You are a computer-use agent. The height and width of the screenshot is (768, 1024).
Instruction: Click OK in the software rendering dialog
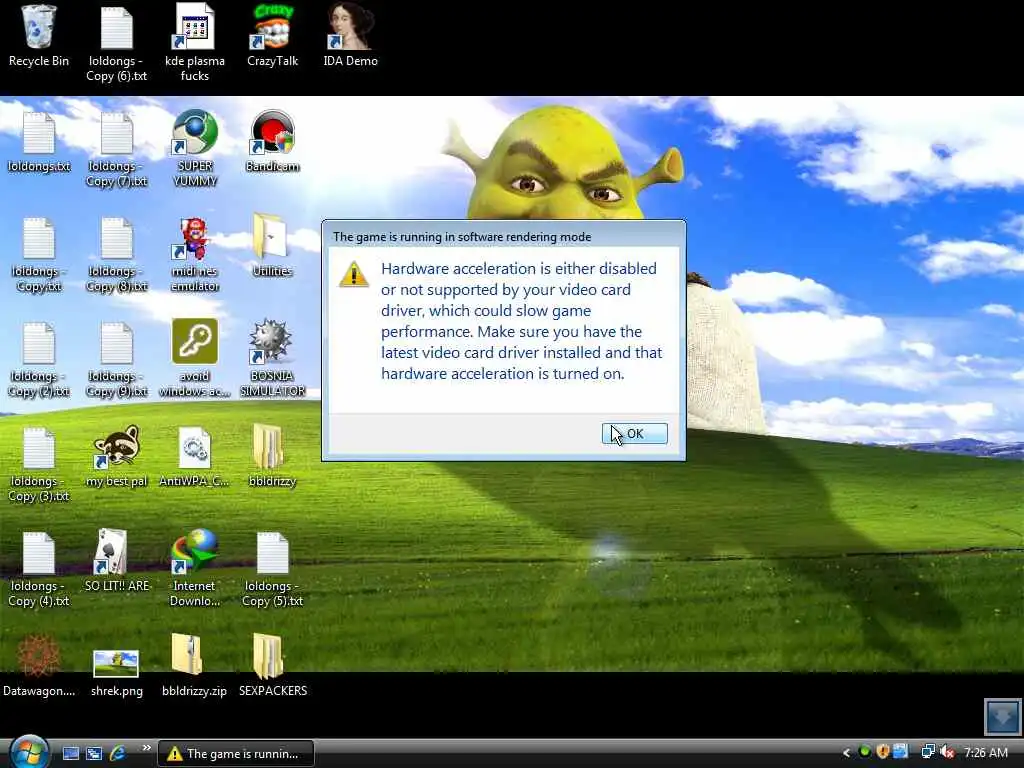634,434
